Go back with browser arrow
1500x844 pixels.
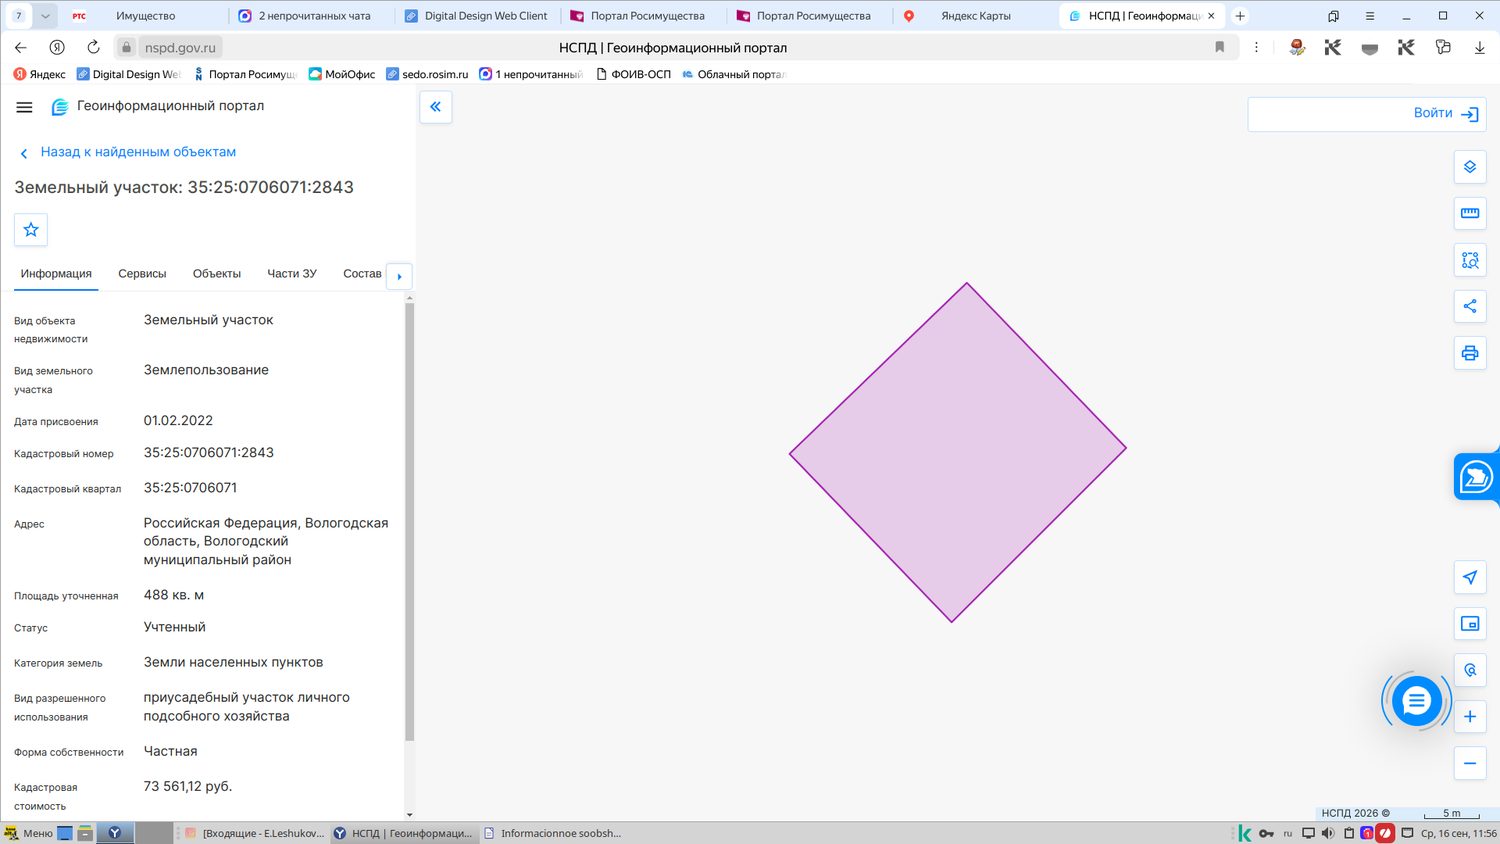pos(21,47)
